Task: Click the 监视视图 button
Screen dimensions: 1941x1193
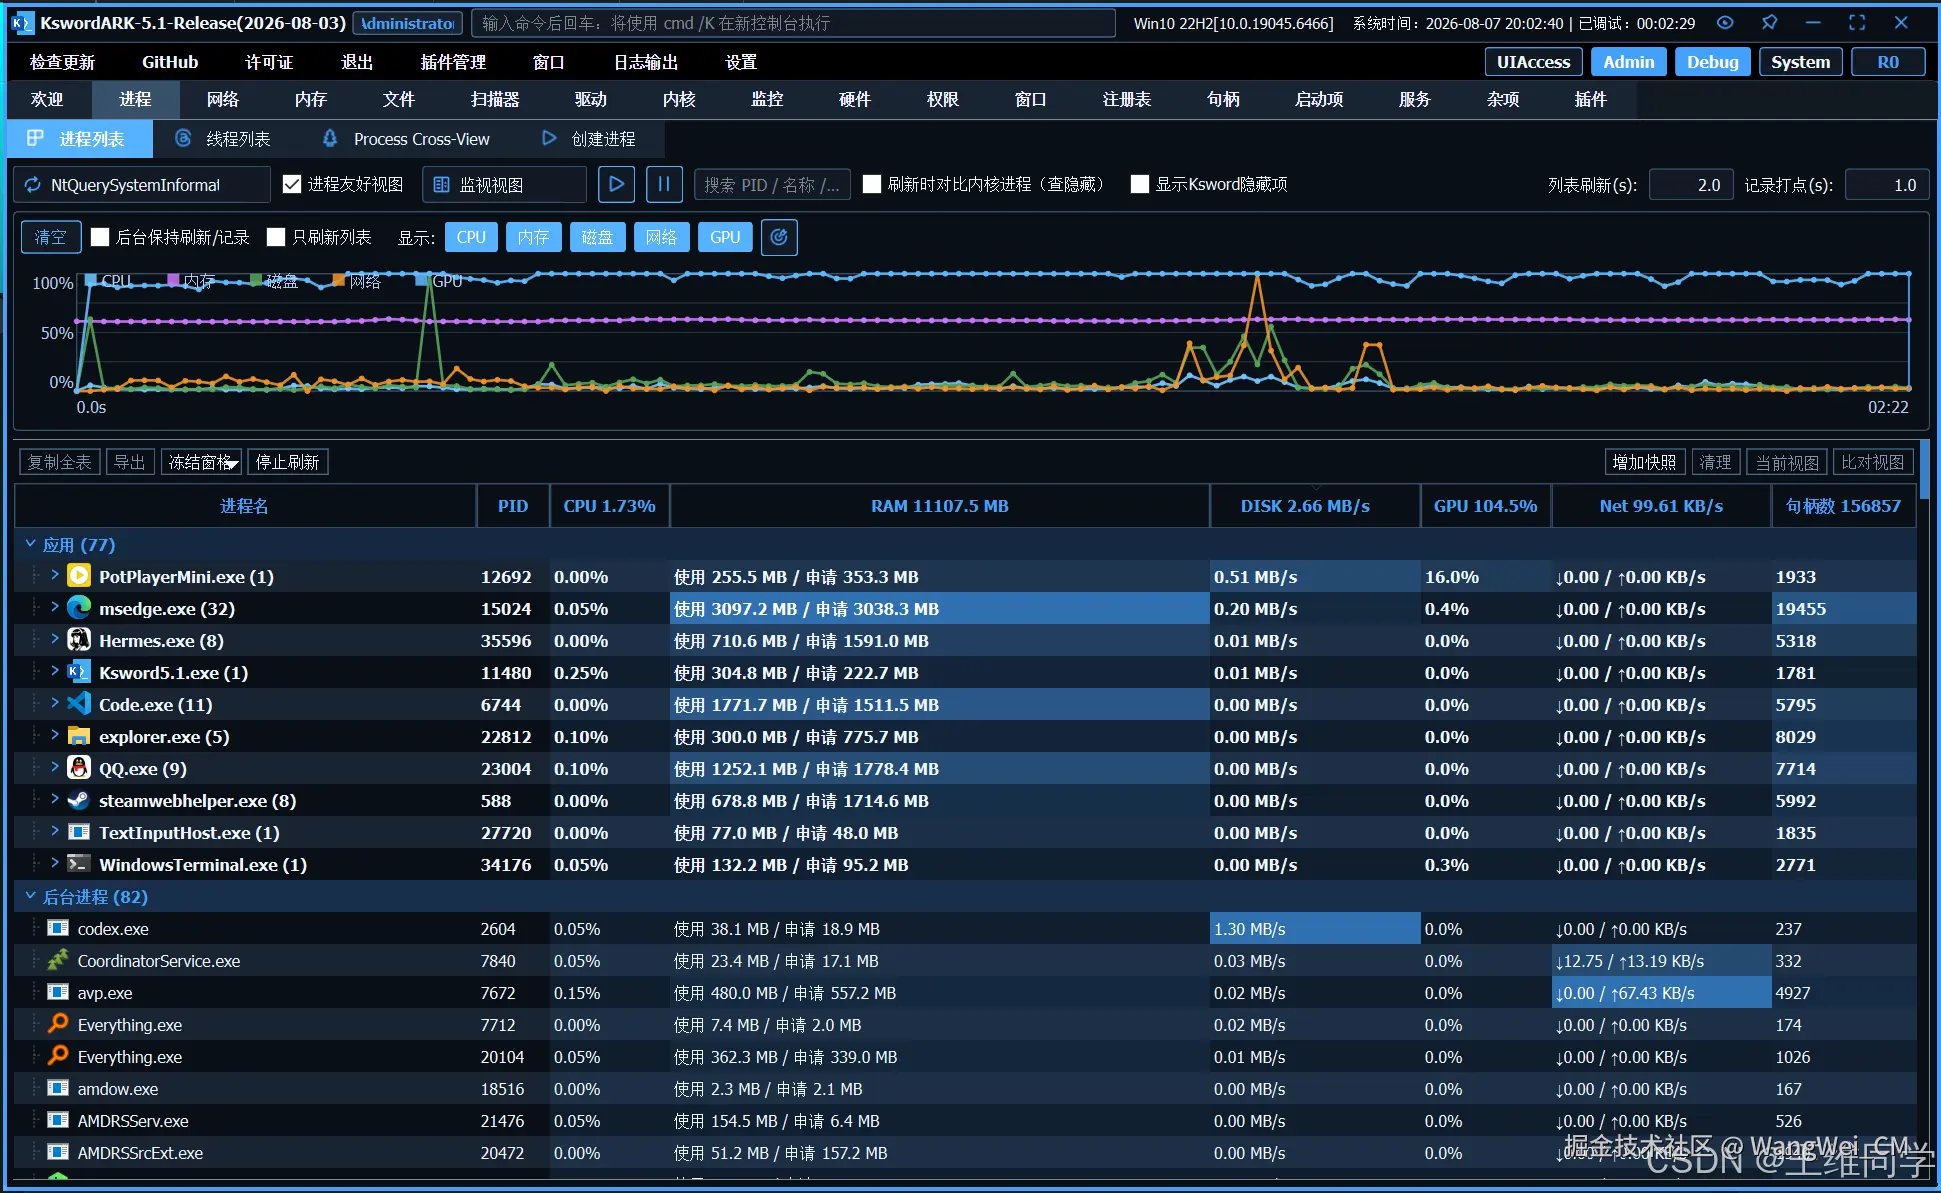Action: pos(504,184)
